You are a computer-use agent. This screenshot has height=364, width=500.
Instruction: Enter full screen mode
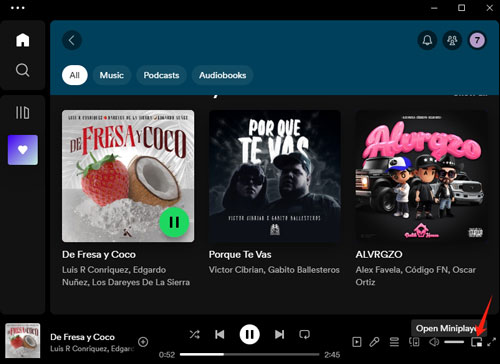[x=491, y=342]
